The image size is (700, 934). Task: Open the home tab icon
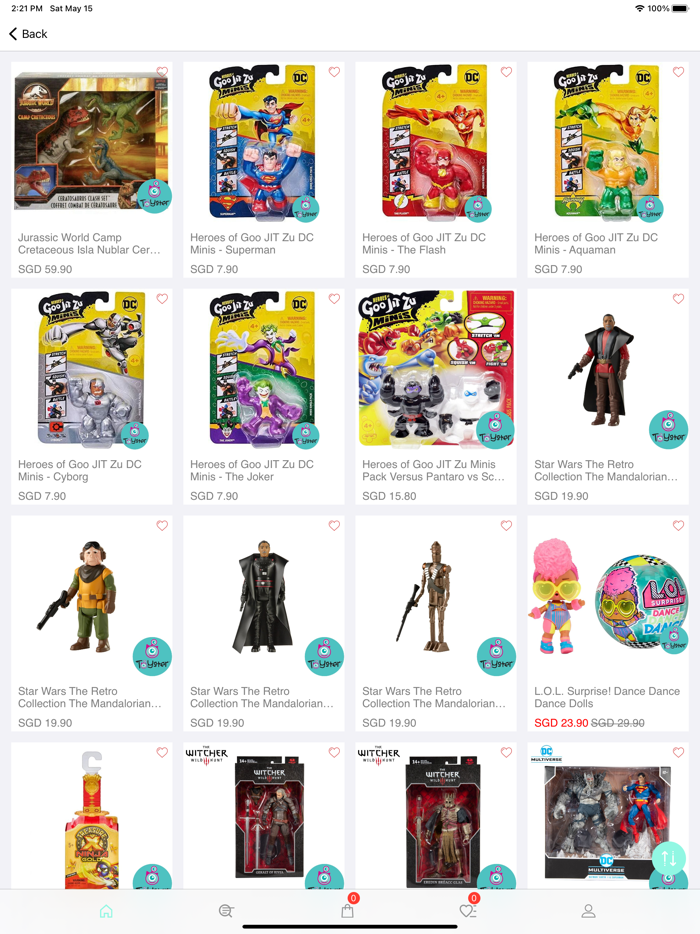click(x=106, y=911)
